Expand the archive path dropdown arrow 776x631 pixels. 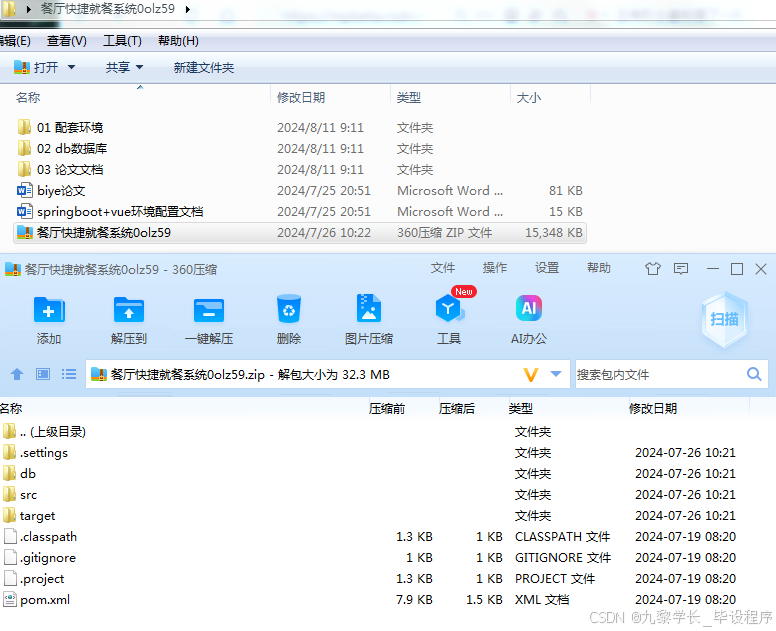pyautogui.click(x=556, y=374)
